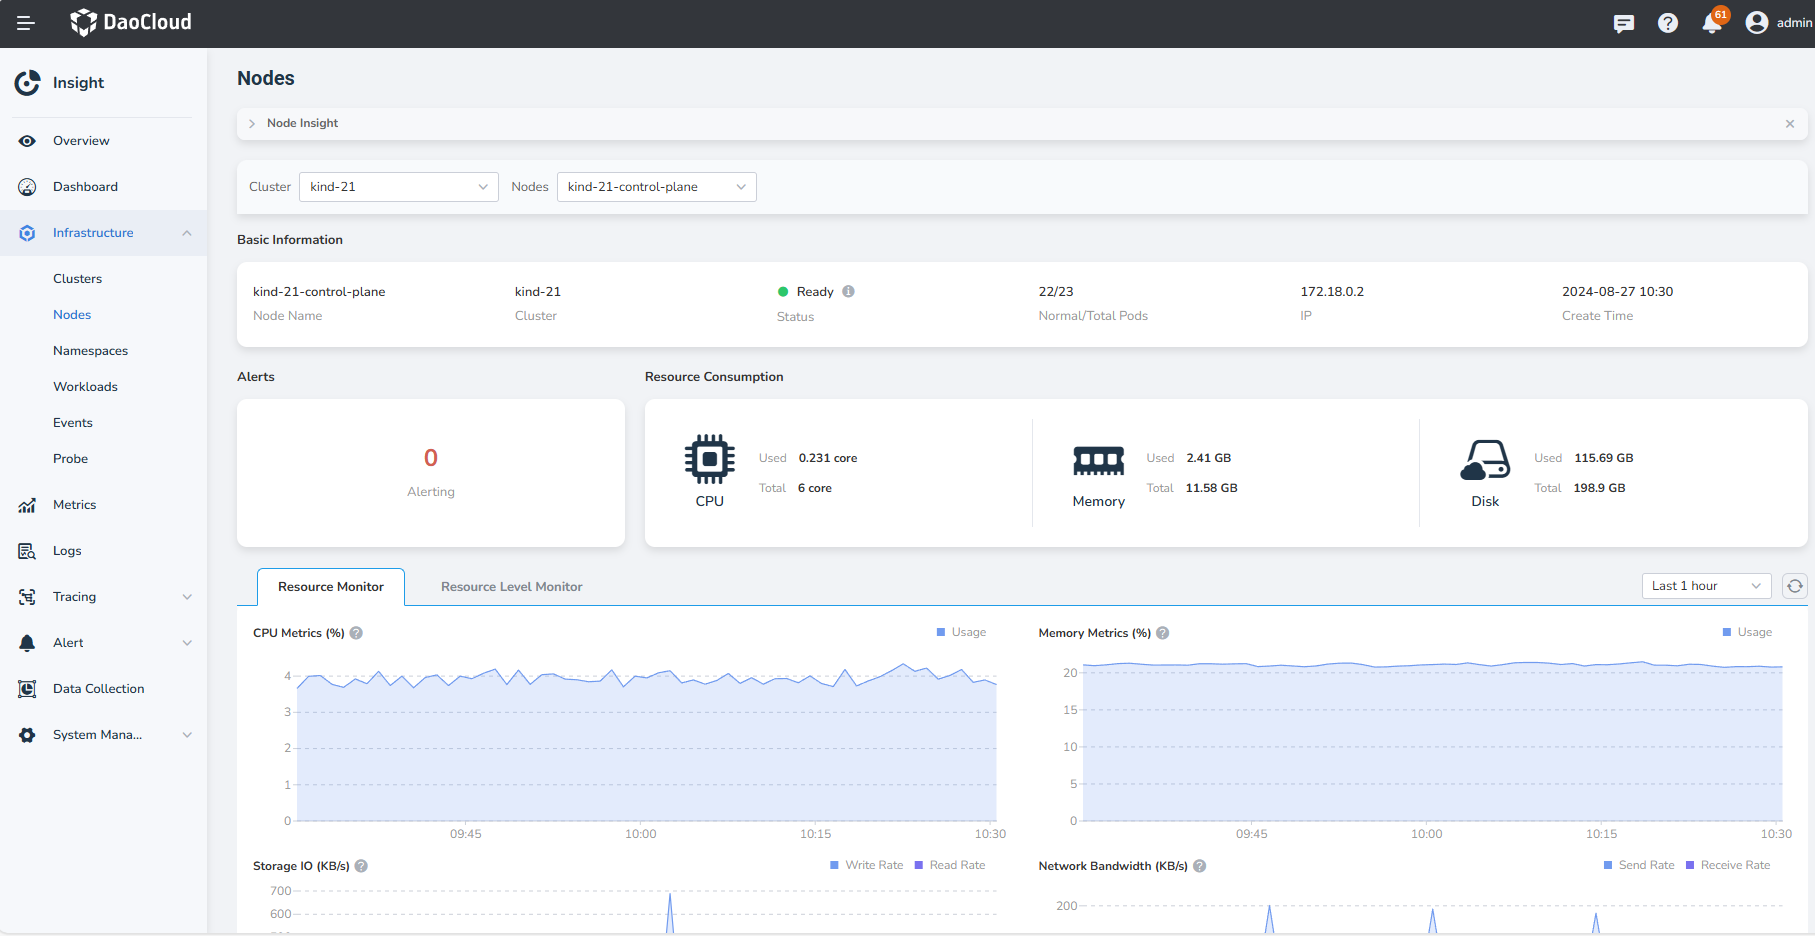
Task: Collapse the Infrastructure sidebar section
Action: [x=187, y=233]
